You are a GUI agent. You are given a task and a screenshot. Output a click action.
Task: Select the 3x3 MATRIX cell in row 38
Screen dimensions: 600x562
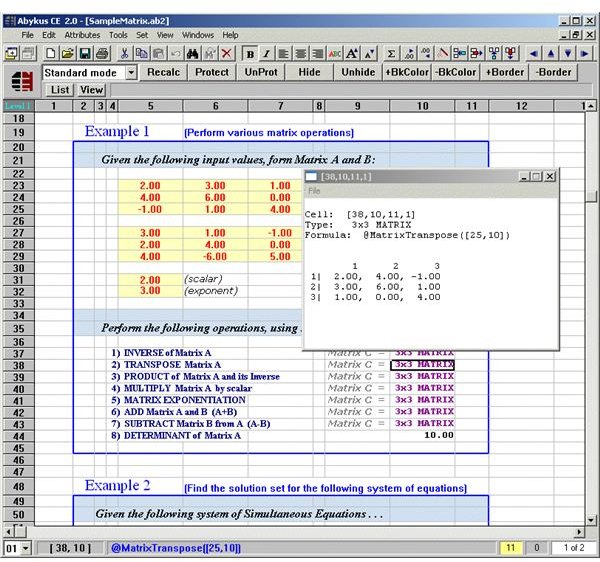click(422, 365)
